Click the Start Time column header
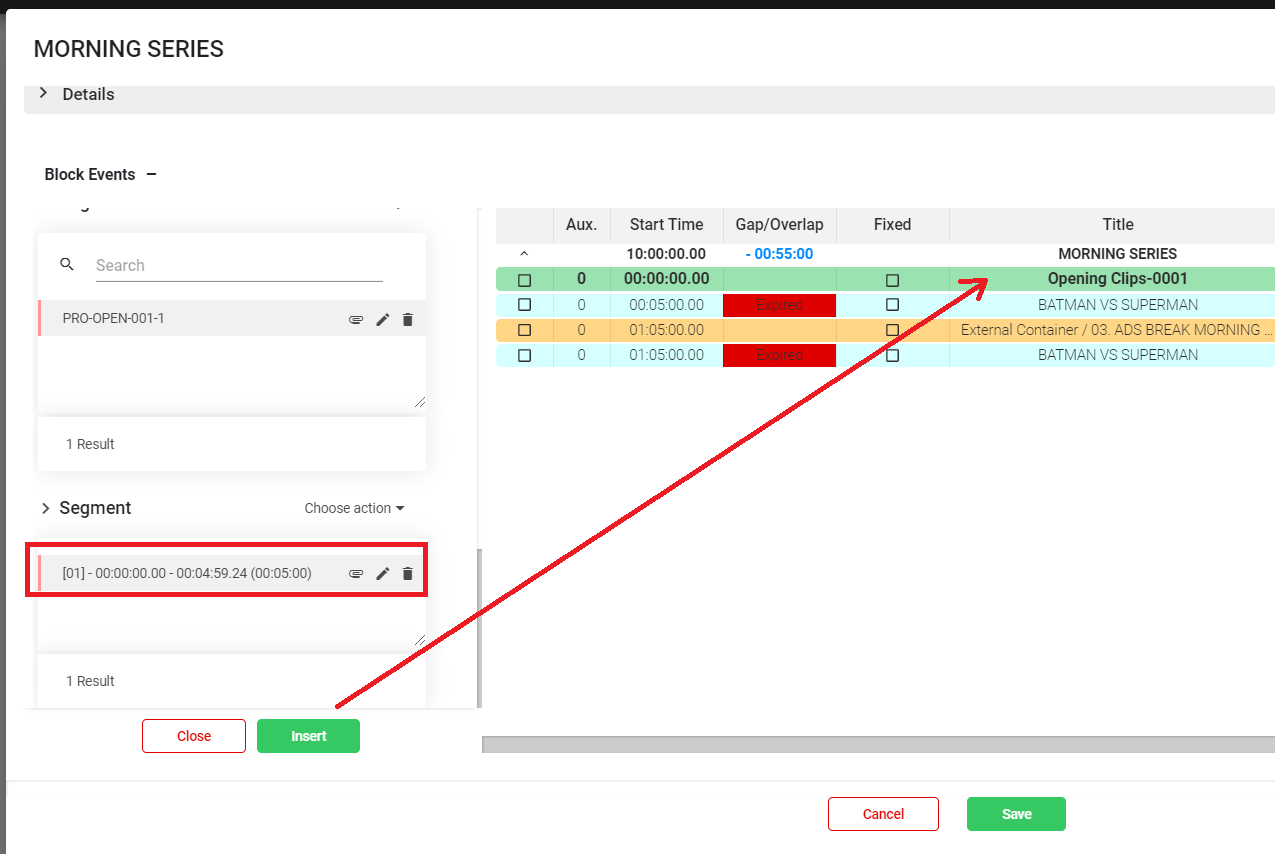1279x854 pixels. (666, 225)
